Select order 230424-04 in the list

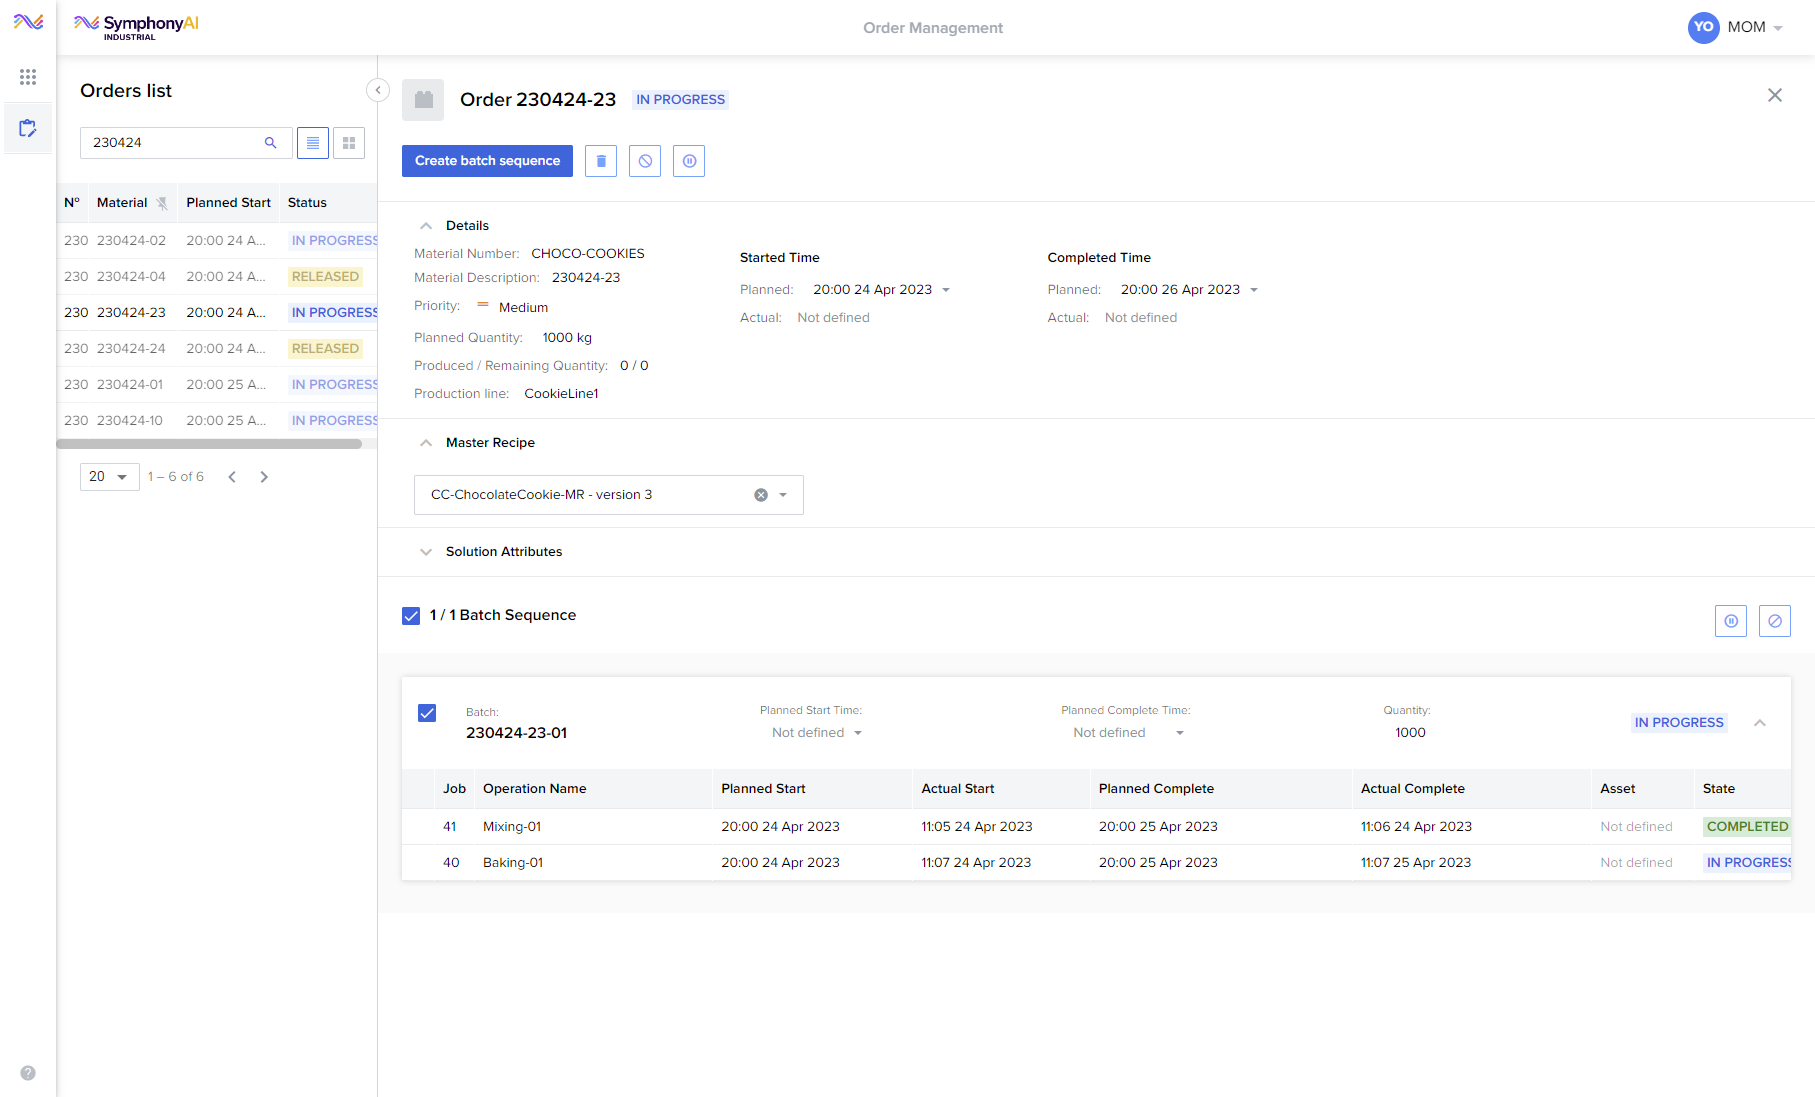[131, 277]
